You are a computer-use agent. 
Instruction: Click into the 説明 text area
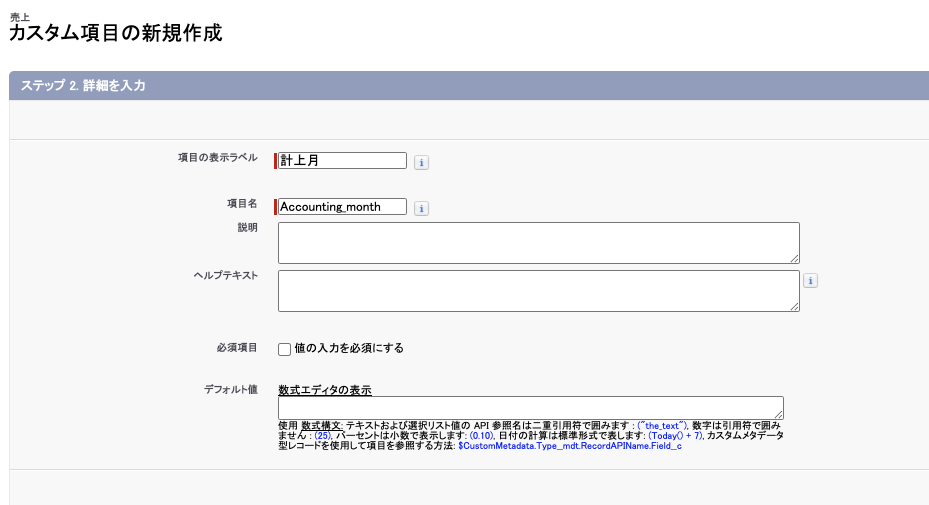[x=539, y=243]
